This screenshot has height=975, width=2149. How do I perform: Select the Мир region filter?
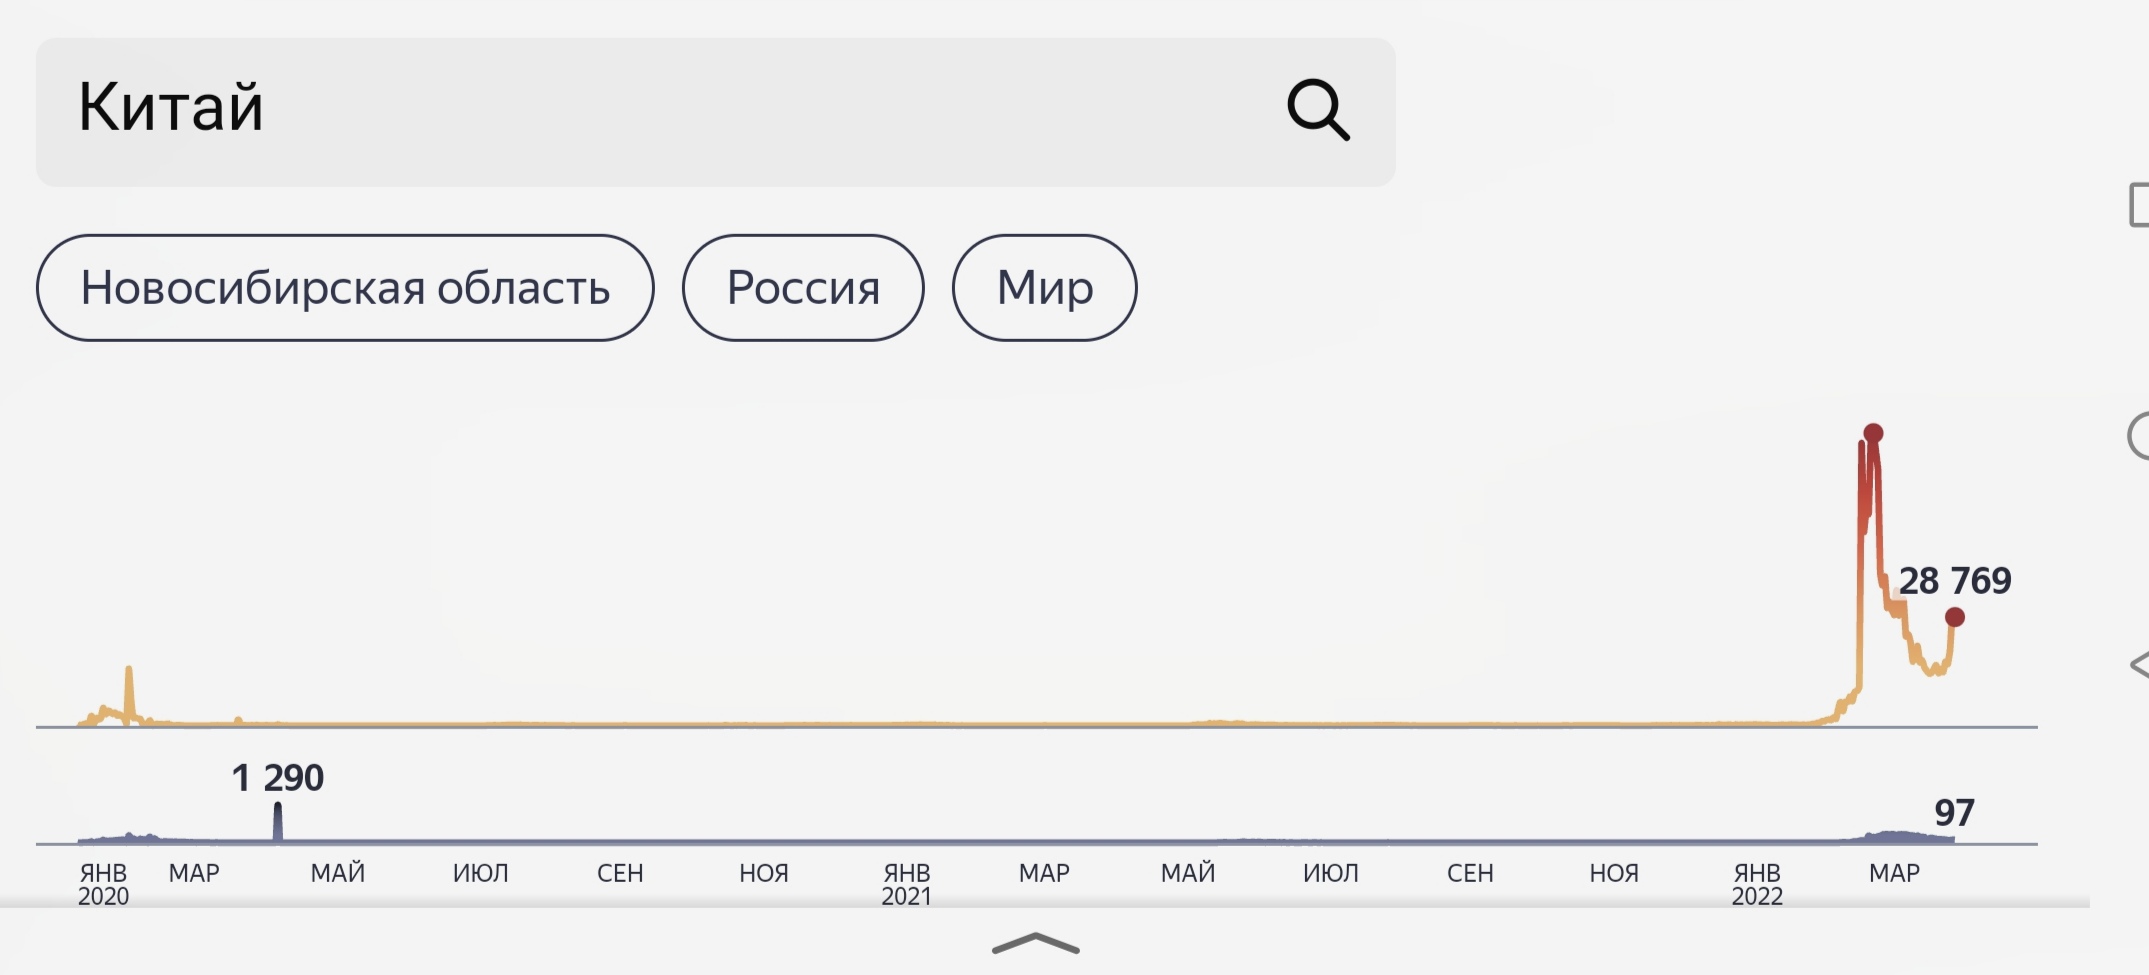[1044, 288]
